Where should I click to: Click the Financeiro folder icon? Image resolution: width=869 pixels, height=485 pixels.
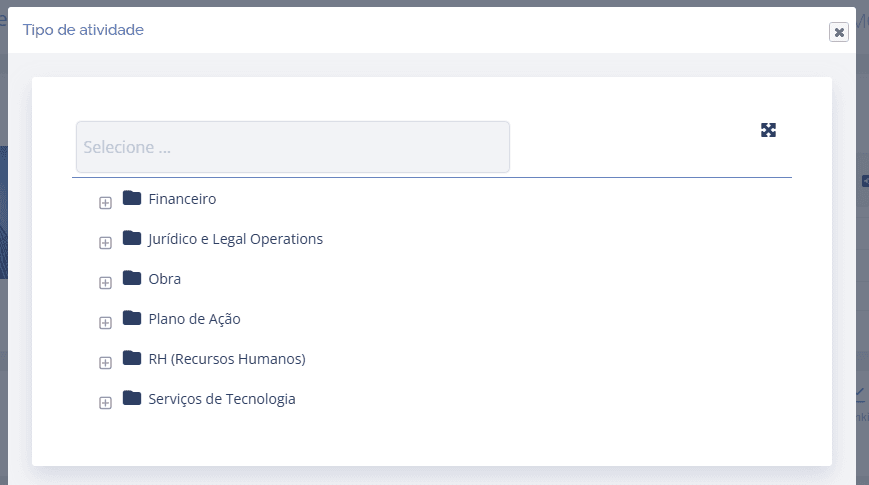click(132, 198)
